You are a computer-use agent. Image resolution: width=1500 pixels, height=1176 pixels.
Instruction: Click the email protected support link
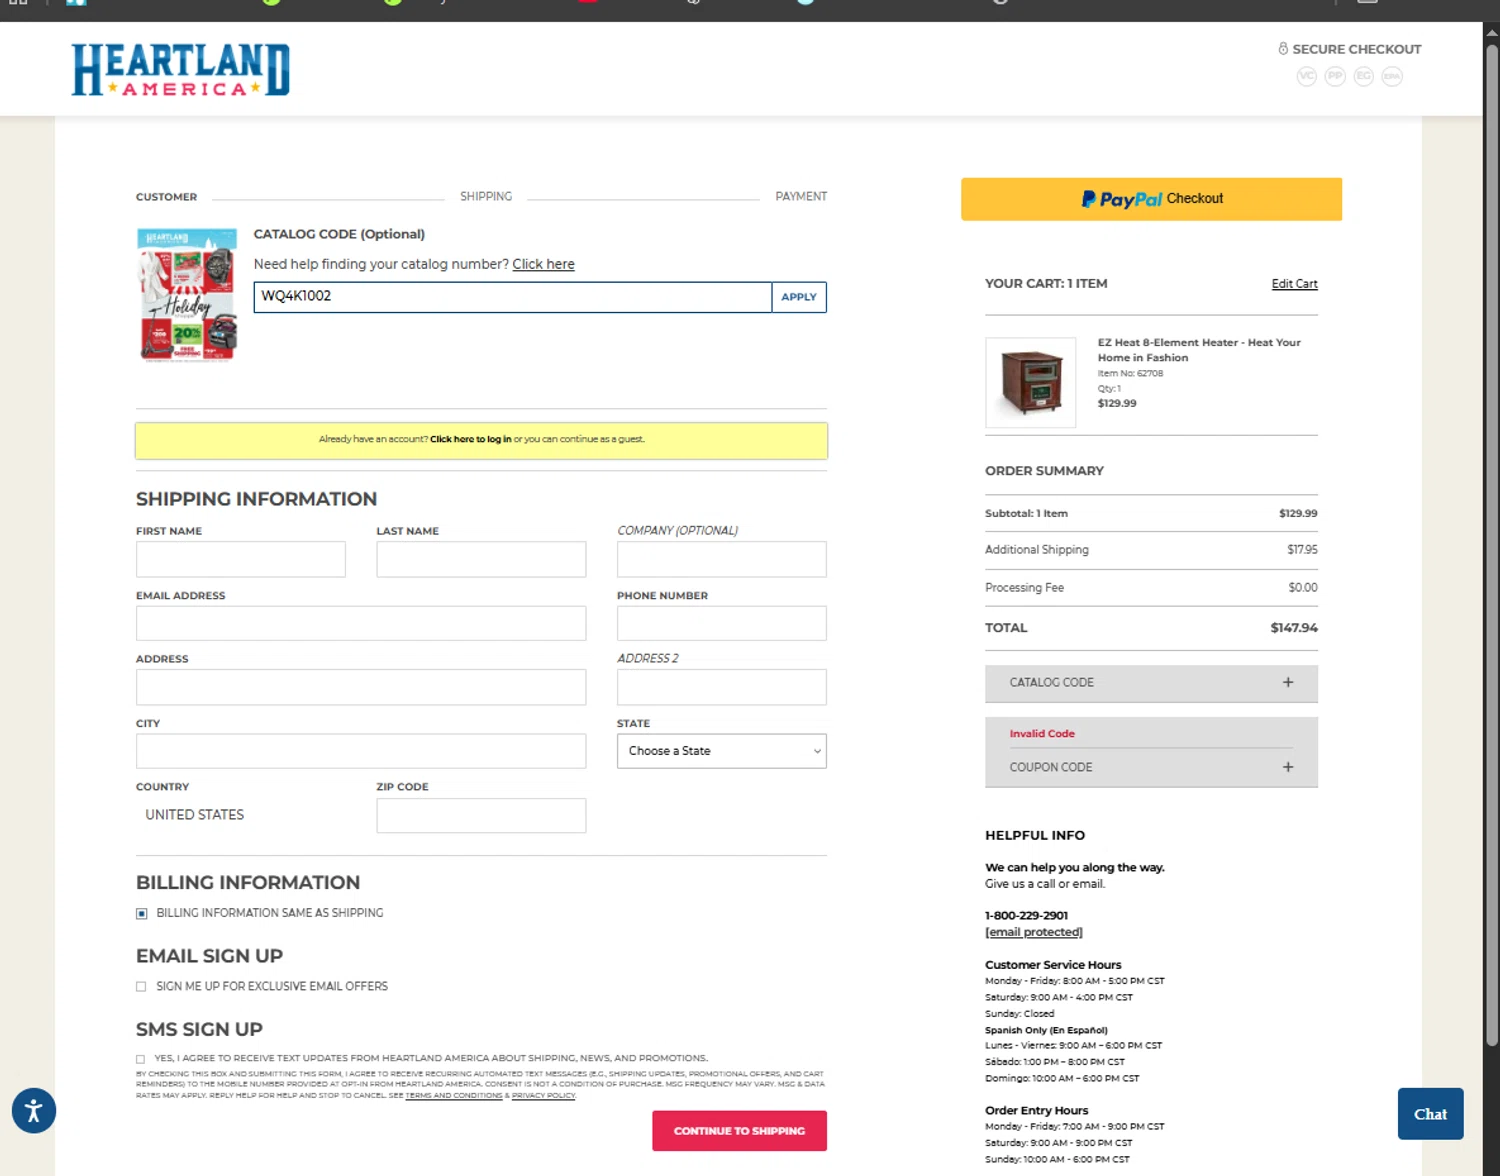click(1034, 932)
